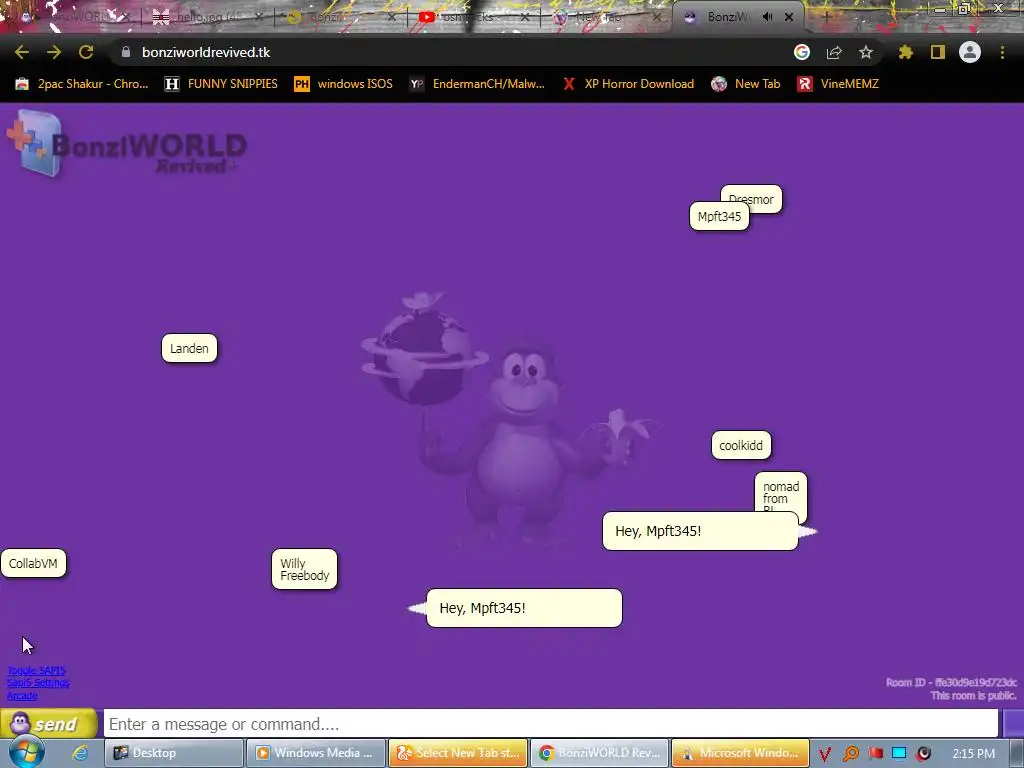
Task: Open the XP Horror Download bookmark
Action: [x=628, y=84]
